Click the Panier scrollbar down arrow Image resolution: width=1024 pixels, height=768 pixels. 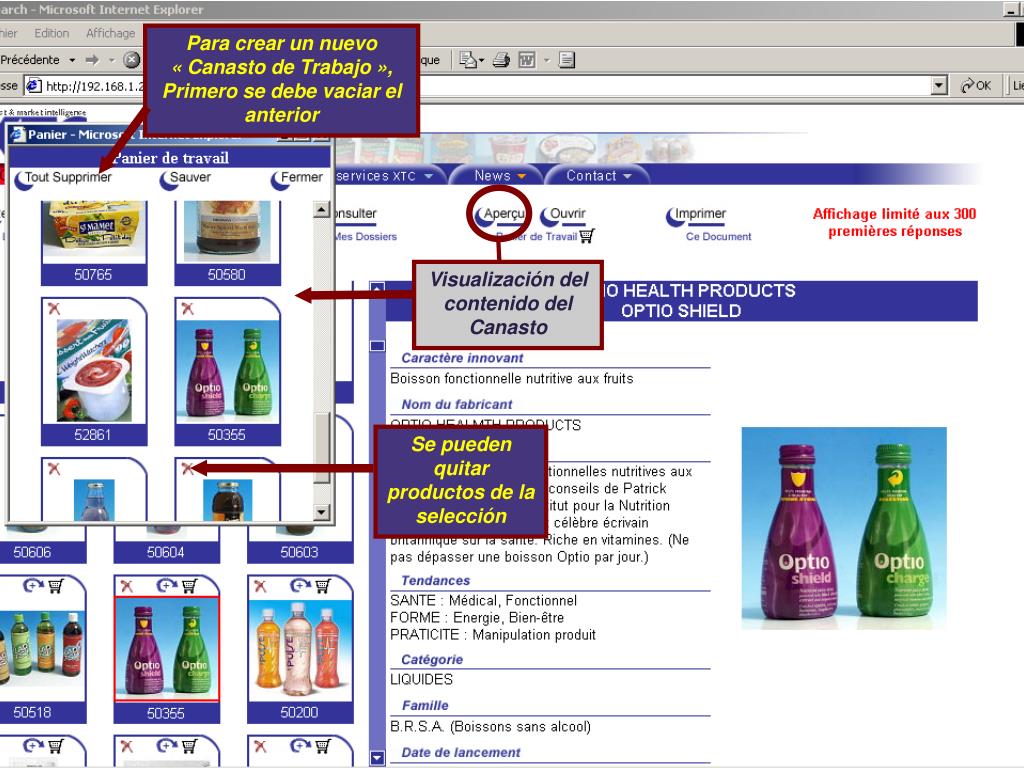click(321, 512)
